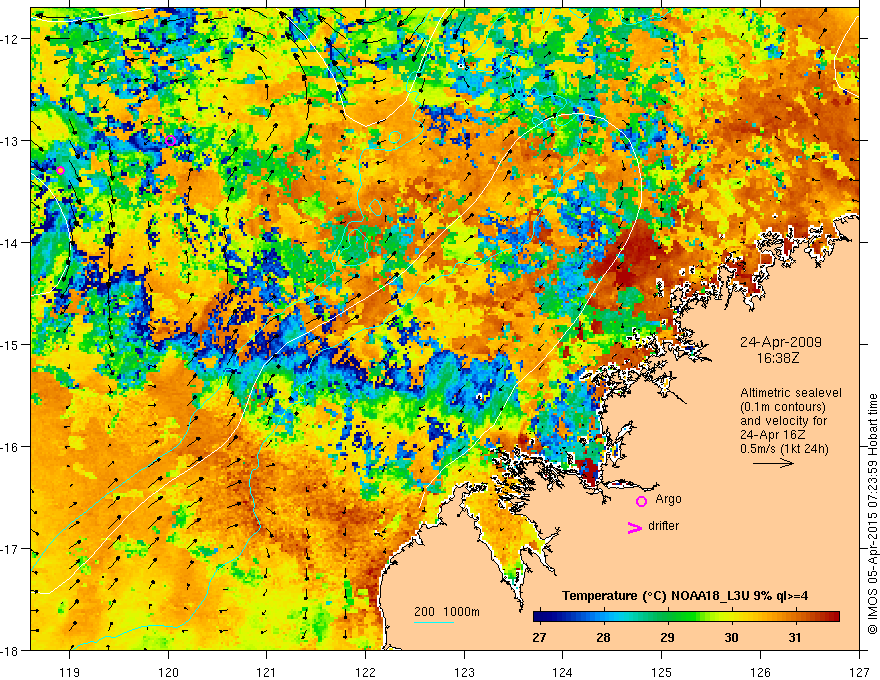The width and height of the screenshot is (880, 680).
Task: Click the 'Altimetric sealevel' text line
Action: click(791, 393)
